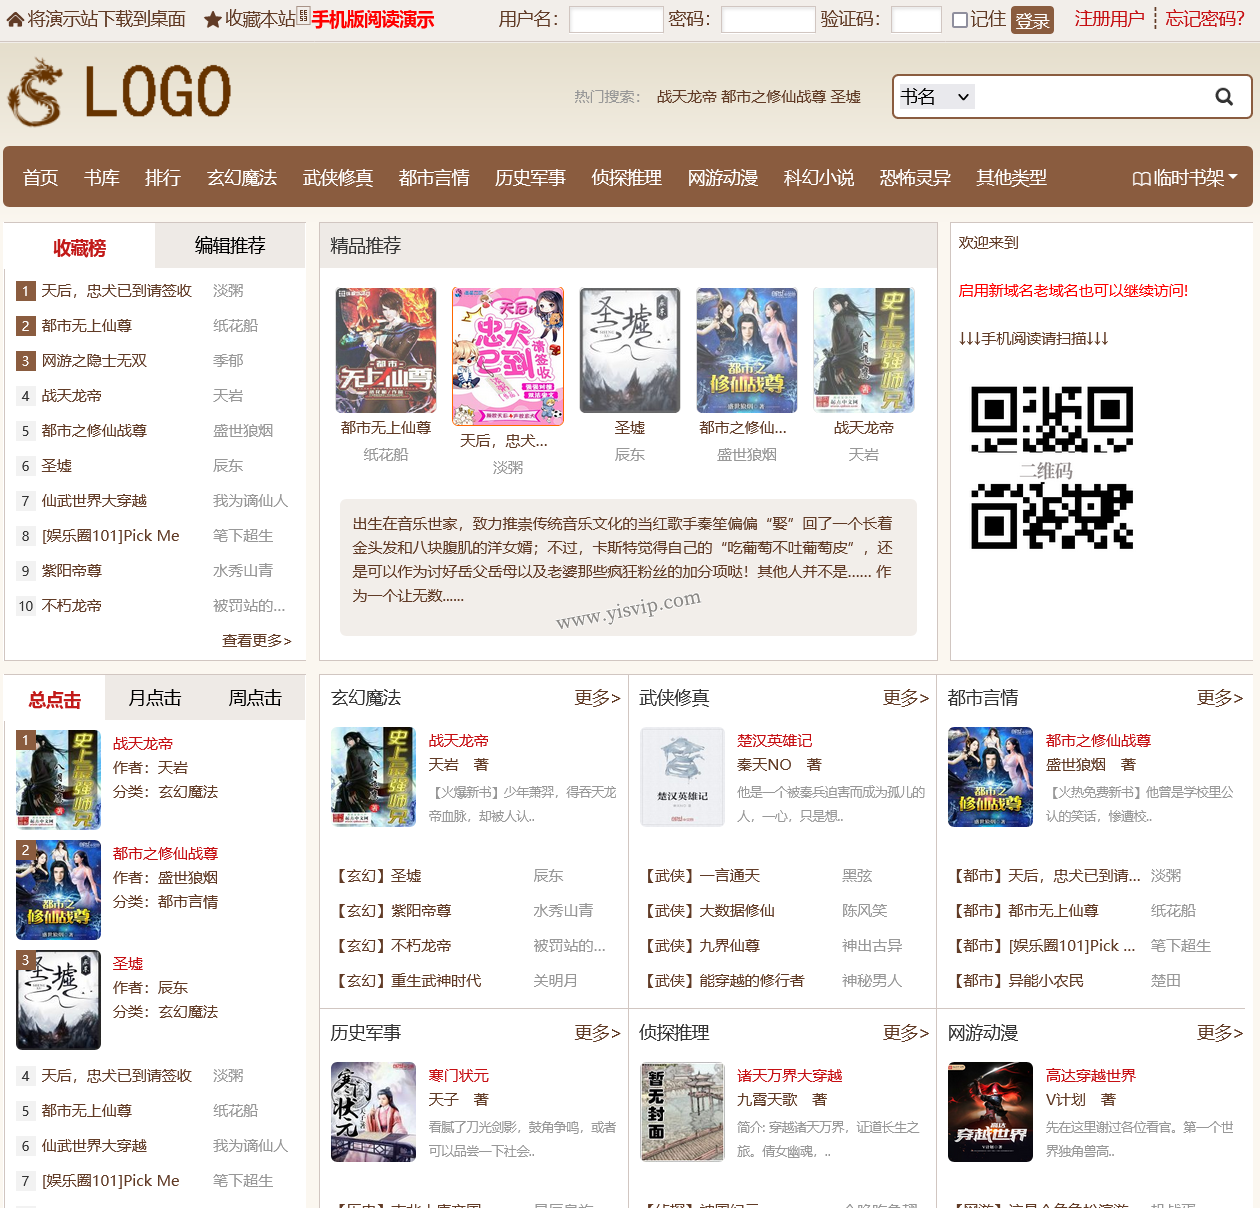The height and width of the screenshot is (1208, 1260).
Task: Check the 记住 remember-me checkbox
Action: coord(960,20)
